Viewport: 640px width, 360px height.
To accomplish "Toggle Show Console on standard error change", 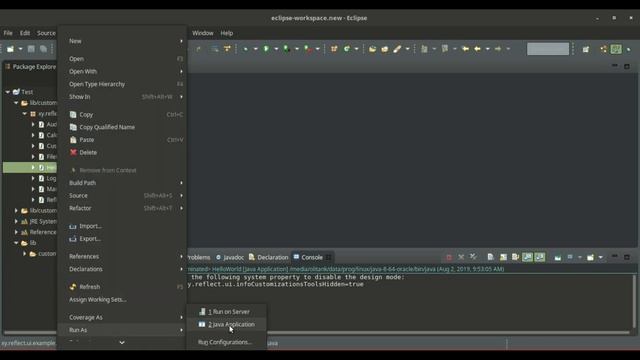I will (540, 257).
